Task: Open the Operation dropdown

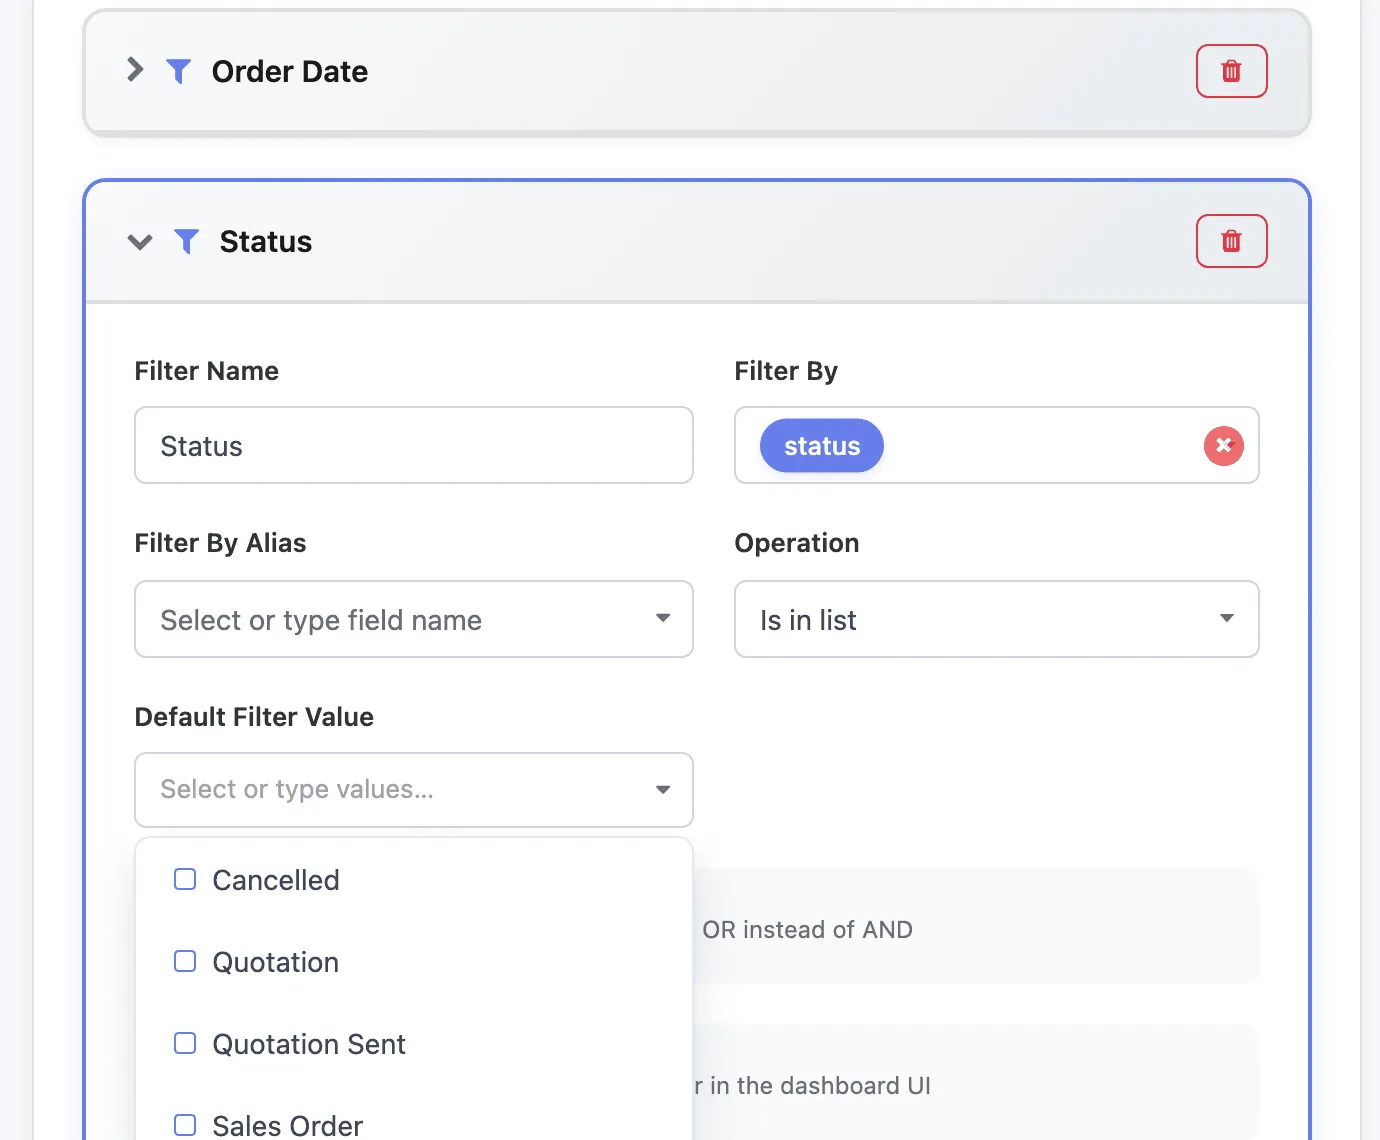Action: tap(996, 619)
